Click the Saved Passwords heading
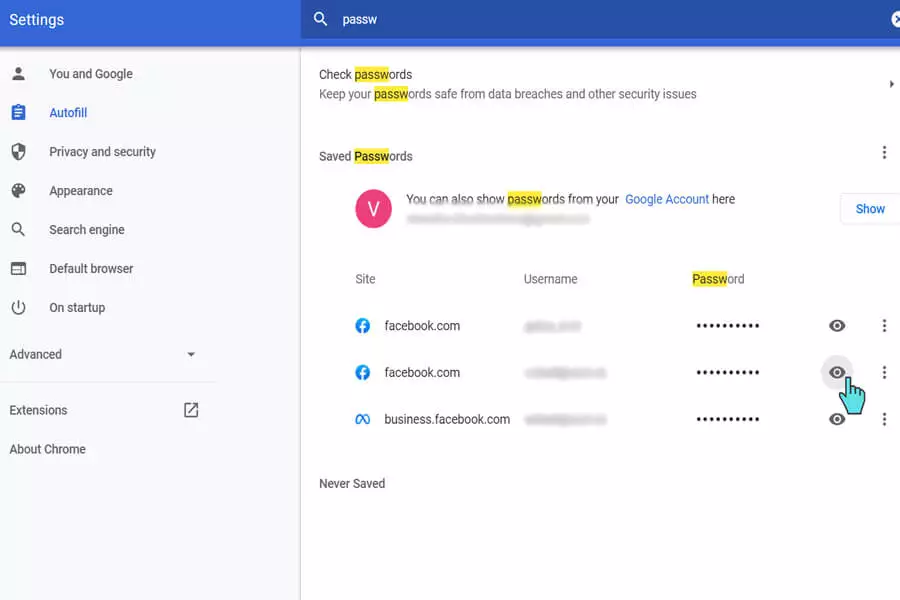 click(x=366, y=156)
